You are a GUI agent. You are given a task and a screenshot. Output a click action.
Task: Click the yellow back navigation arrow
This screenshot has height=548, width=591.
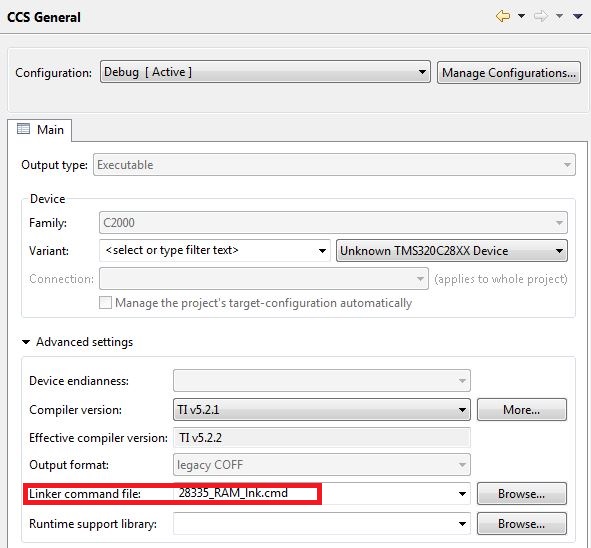[x=503, y=16]
